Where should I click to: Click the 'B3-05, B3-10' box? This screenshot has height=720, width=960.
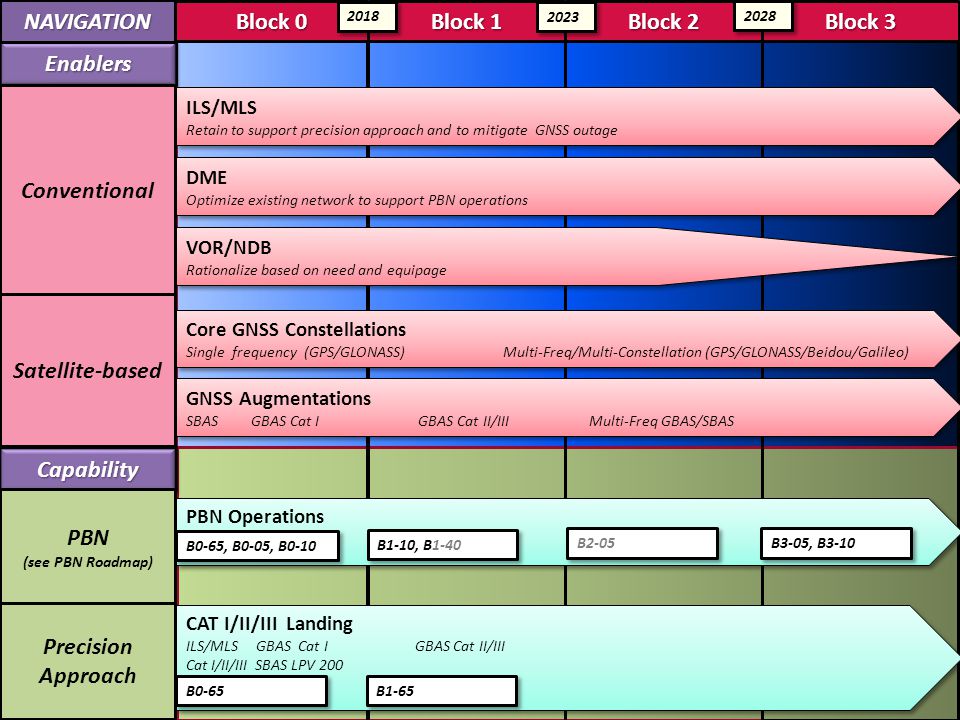pyautogui.click(x=836, y=543)
